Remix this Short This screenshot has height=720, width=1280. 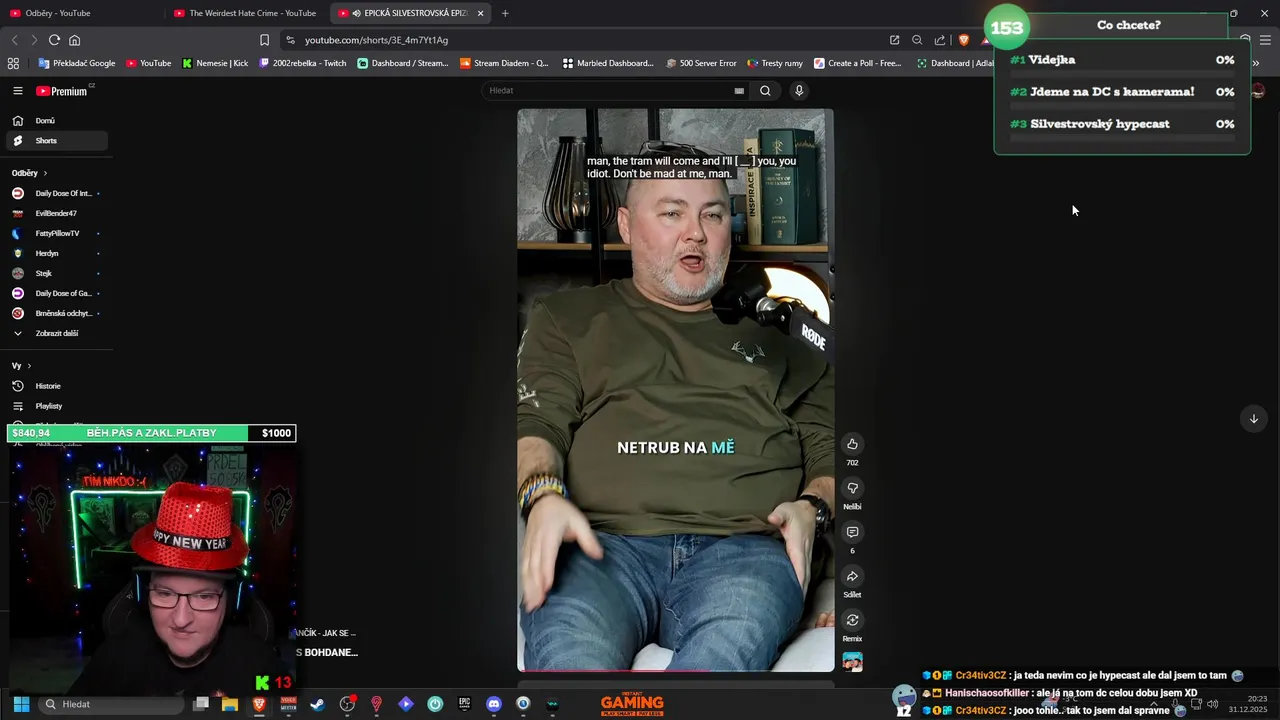[852, 620]
